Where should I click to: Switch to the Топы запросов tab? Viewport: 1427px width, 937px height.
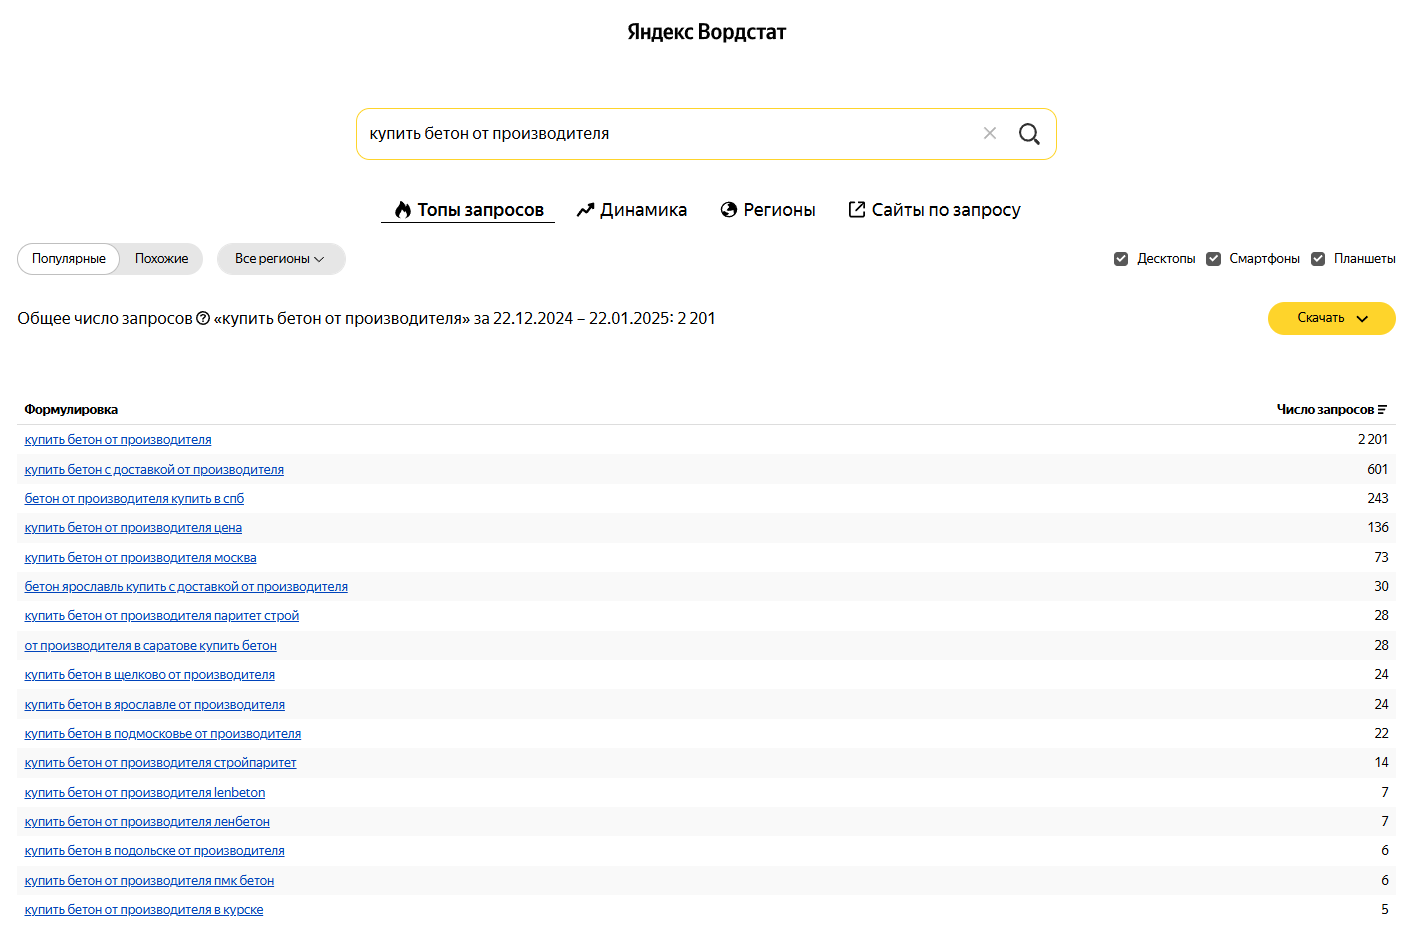(468, 210)
